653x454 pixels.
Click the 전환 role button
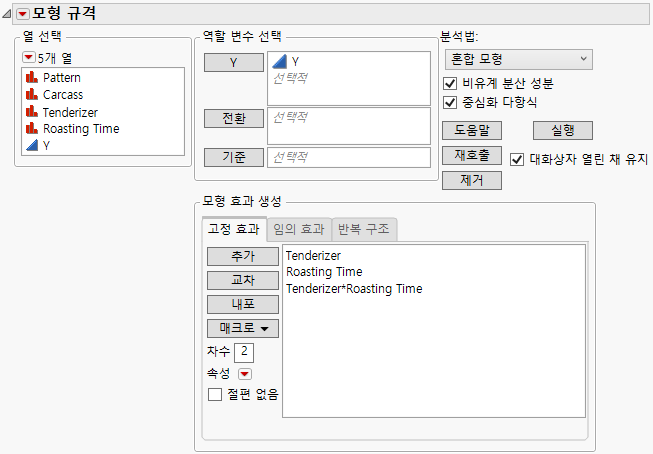tap(234, 118)
